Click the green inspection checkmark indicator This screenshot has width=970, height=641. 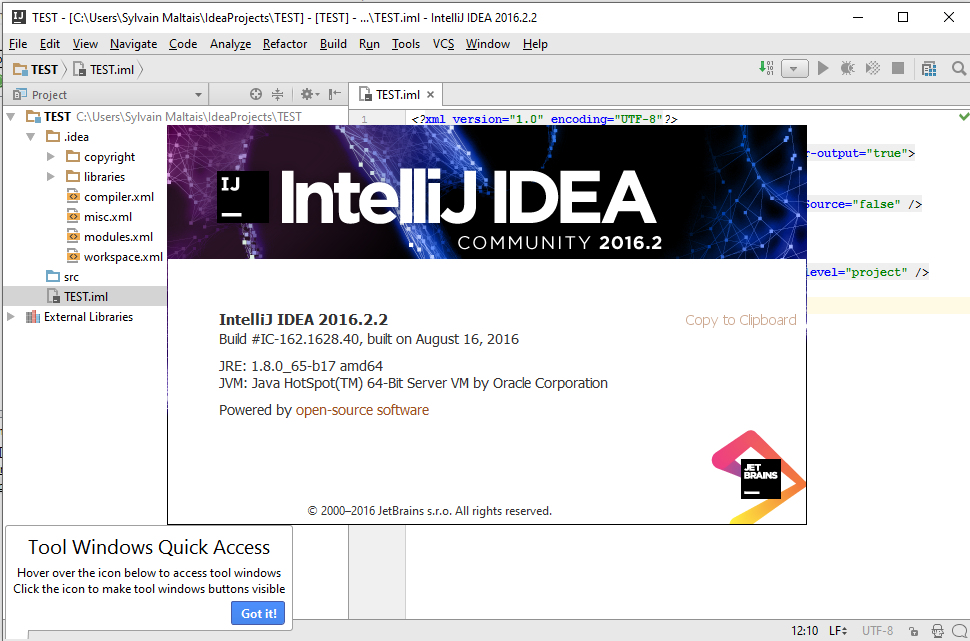point(963,116)
